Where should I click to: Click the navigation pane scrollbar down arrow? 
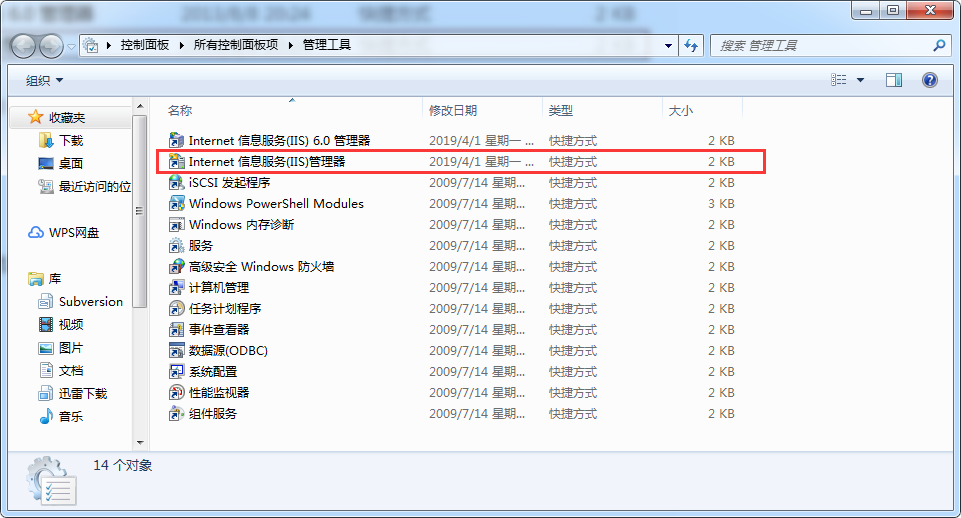[140, 442]
